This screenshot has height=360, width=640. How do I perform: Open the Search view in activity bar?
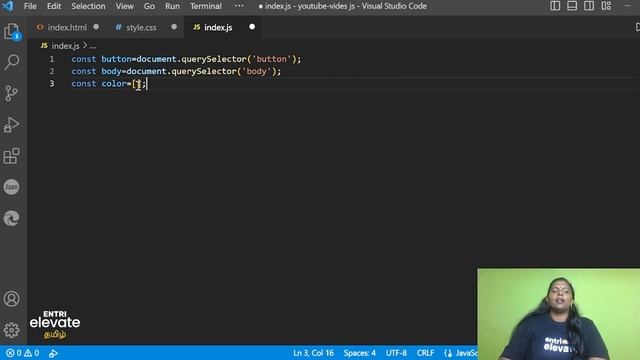click(x=11, y=62)
